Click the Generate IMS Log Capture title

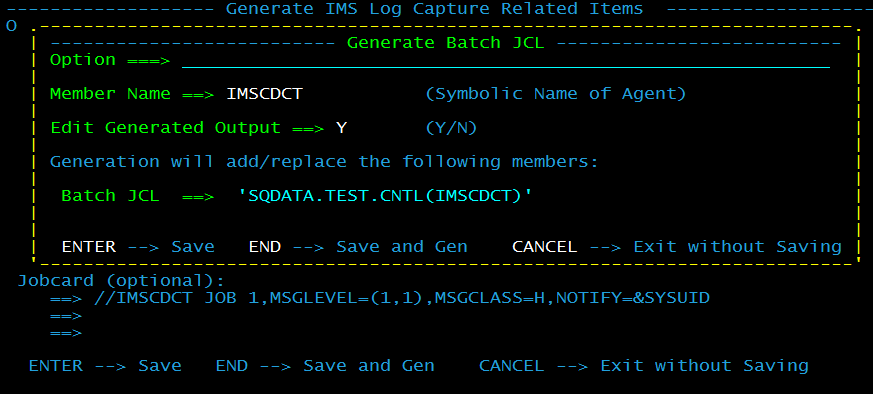tap(434, 9)
